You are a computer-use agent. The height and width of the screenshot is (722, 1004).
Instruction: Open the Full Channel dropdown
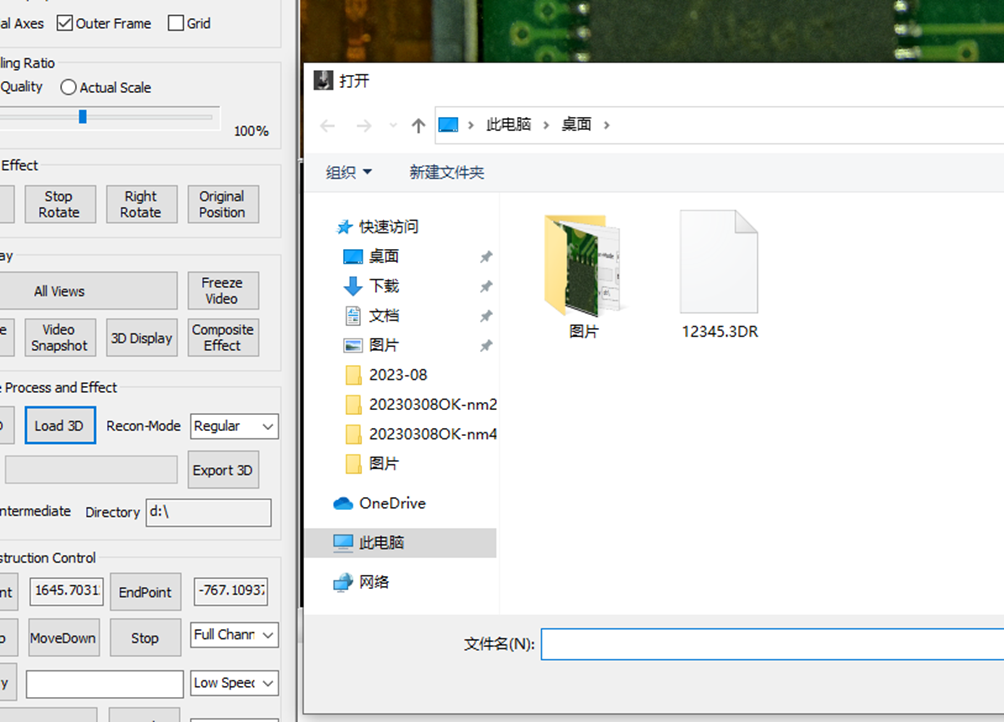pos(234,635)
